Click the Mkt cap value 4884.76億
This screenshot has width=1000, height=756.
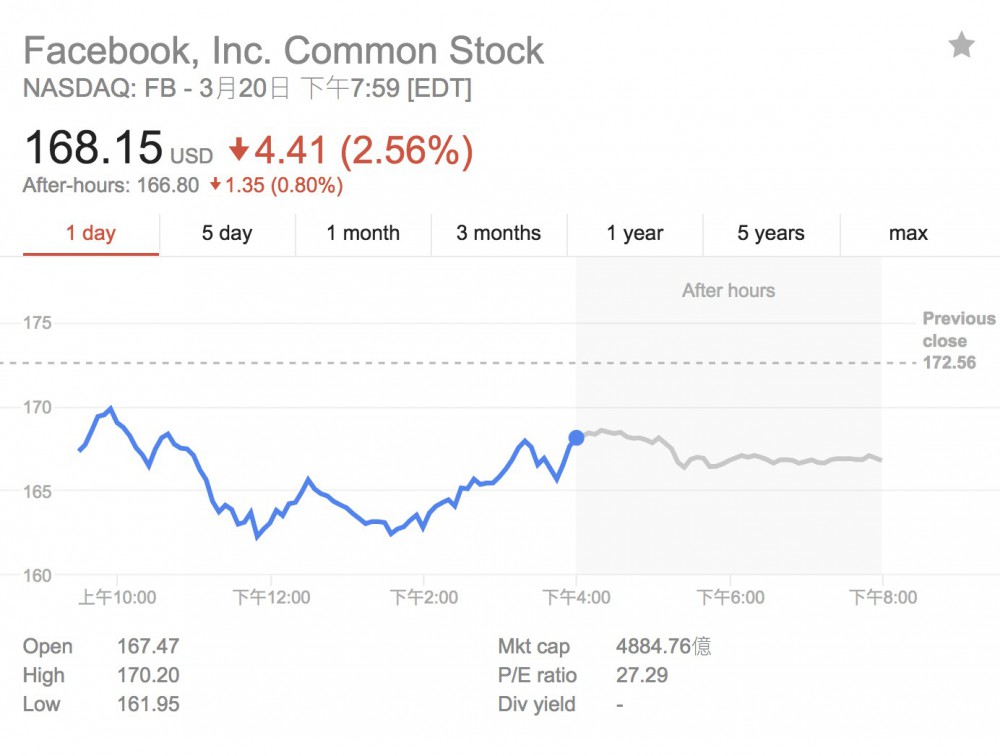point(663,647)
